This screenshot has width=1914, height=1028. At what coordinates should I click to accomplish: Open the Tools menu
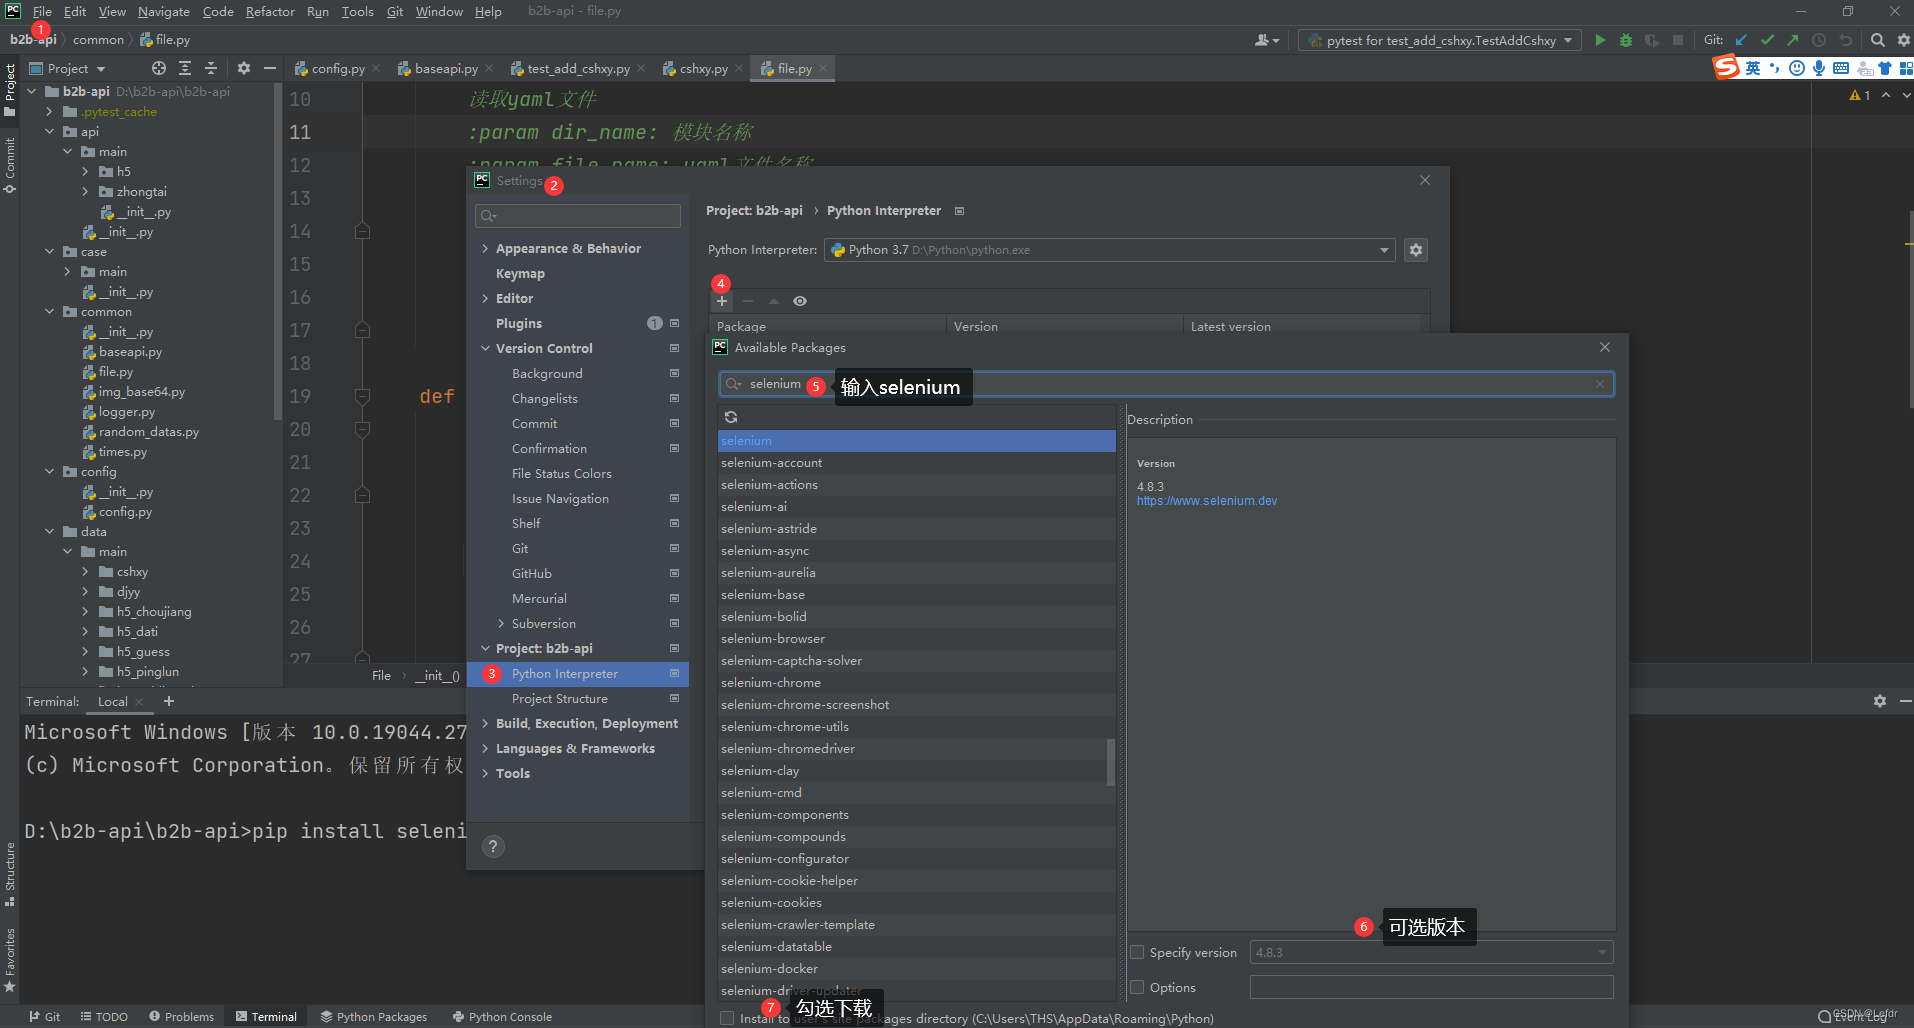(357, 11)
